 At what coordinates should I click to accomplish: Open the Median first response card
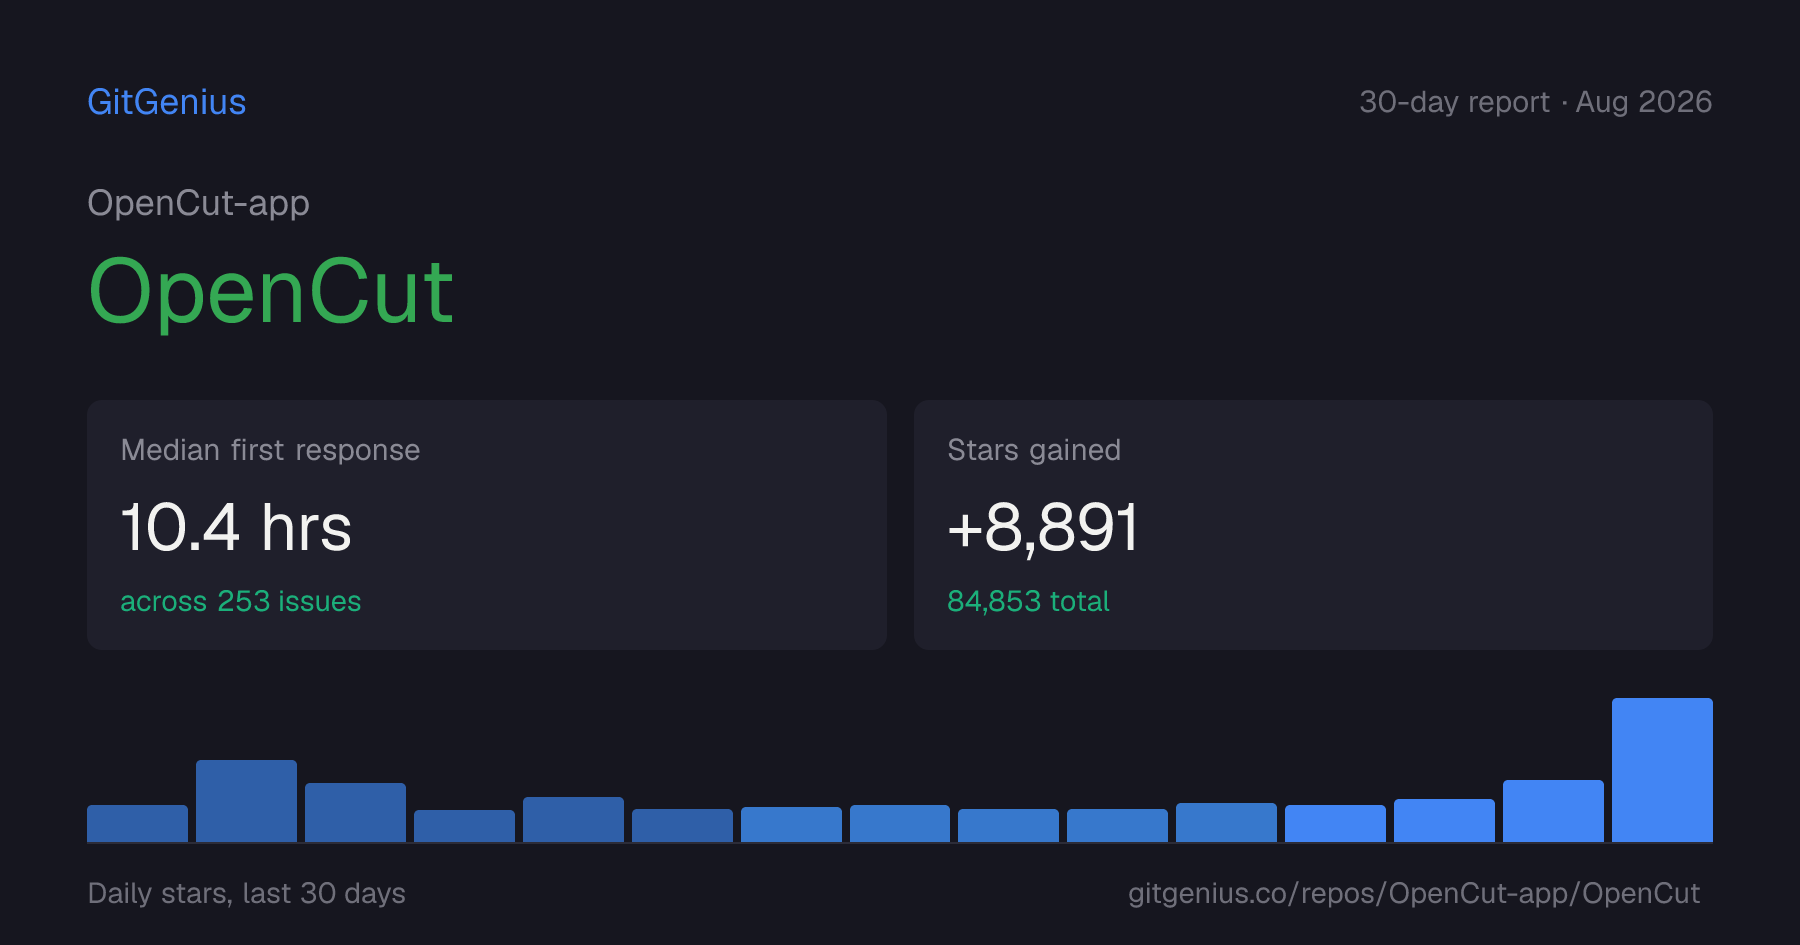(487, 525)
